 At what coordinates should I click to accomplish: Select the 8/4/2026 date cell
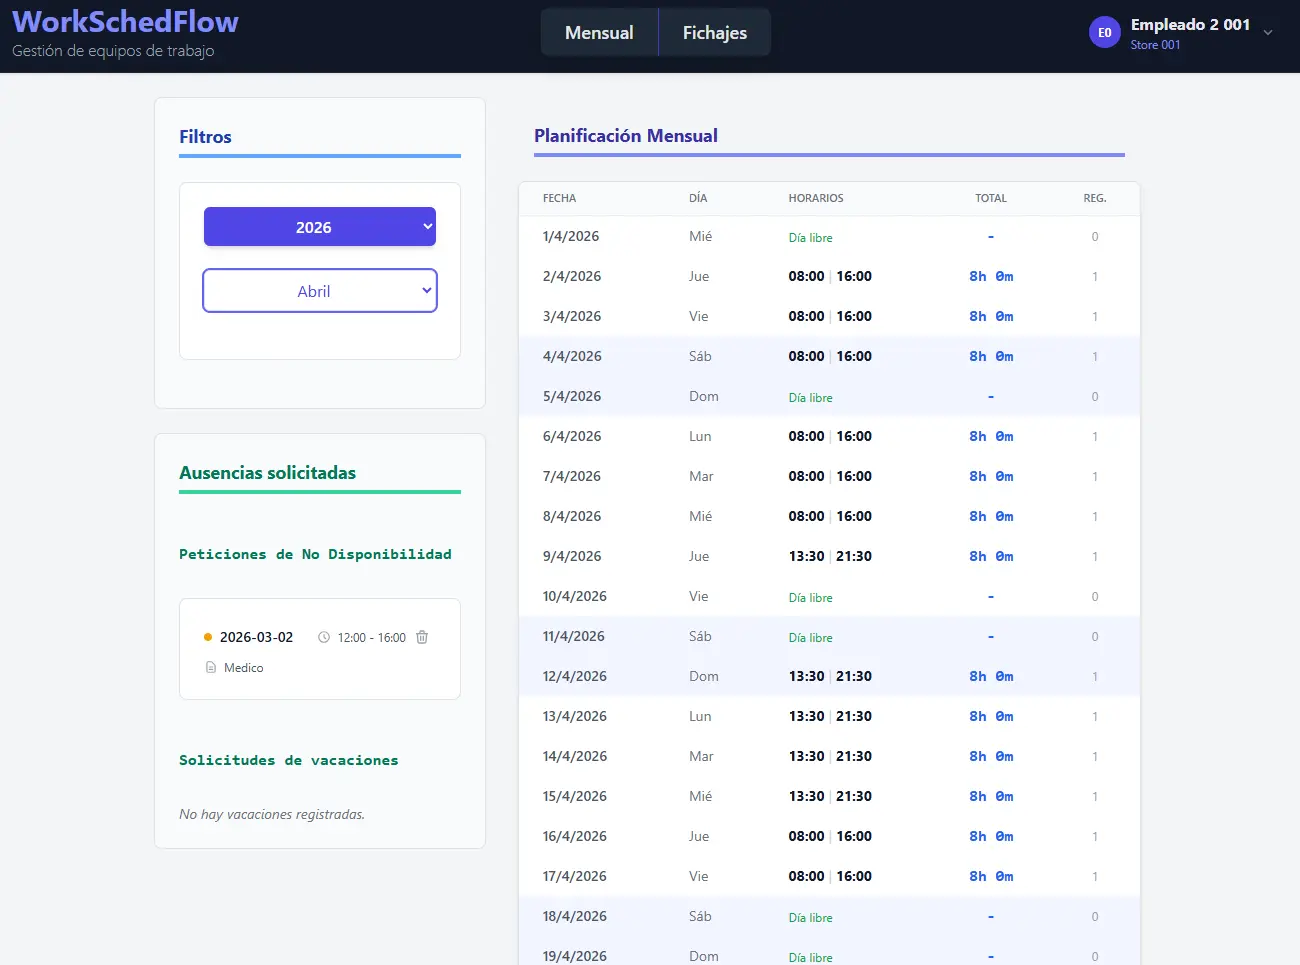(x=572, y=516)
